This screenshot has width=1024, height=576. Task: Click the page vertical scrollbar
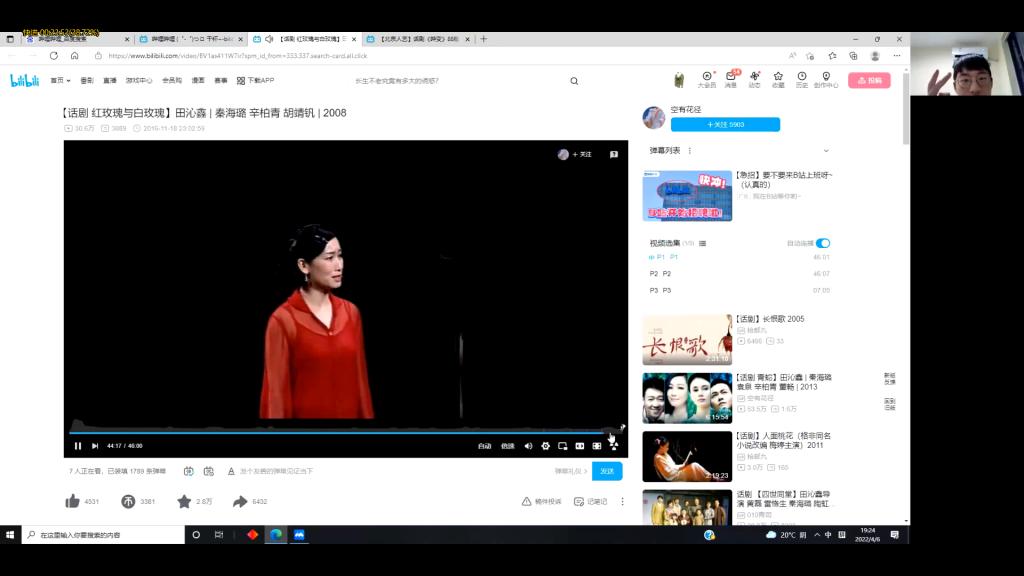pos(906,111)
